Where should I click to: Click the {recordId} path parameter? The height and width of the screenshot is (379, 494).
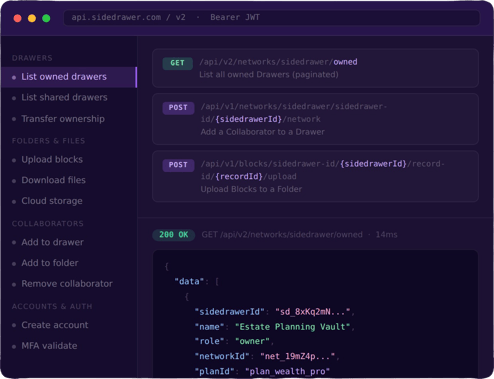[x=239, y=176]
